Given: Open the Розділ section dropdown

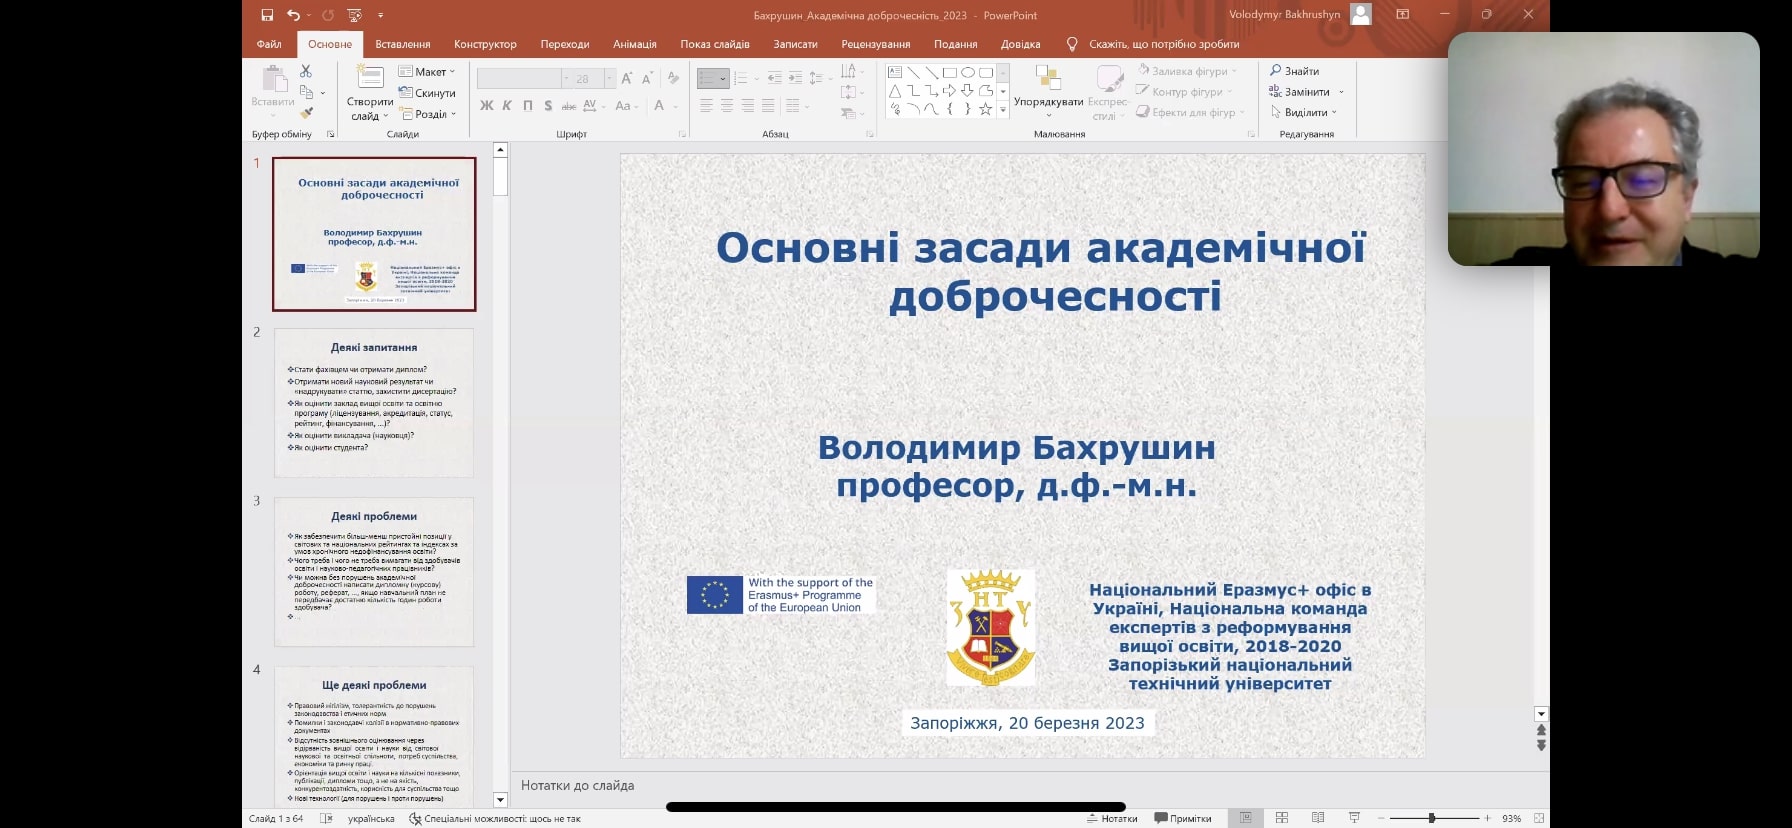Looking at the screenshot, I should coord(428,114).
